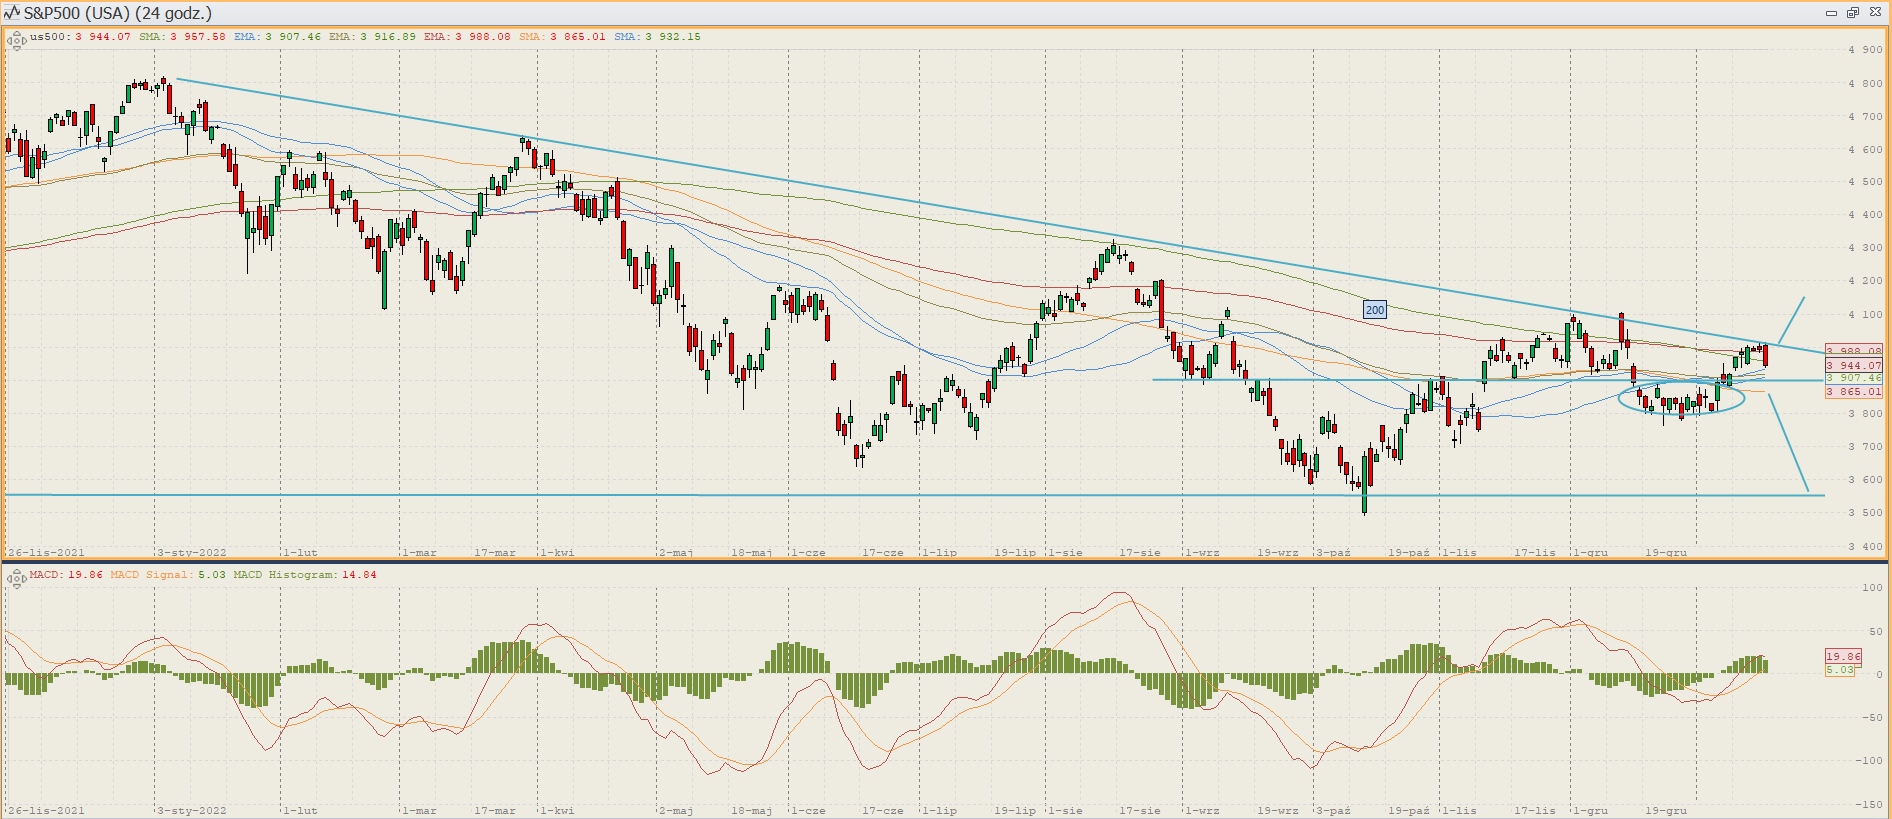Click the S&P500 (USA) window title

tap(118, 13)
